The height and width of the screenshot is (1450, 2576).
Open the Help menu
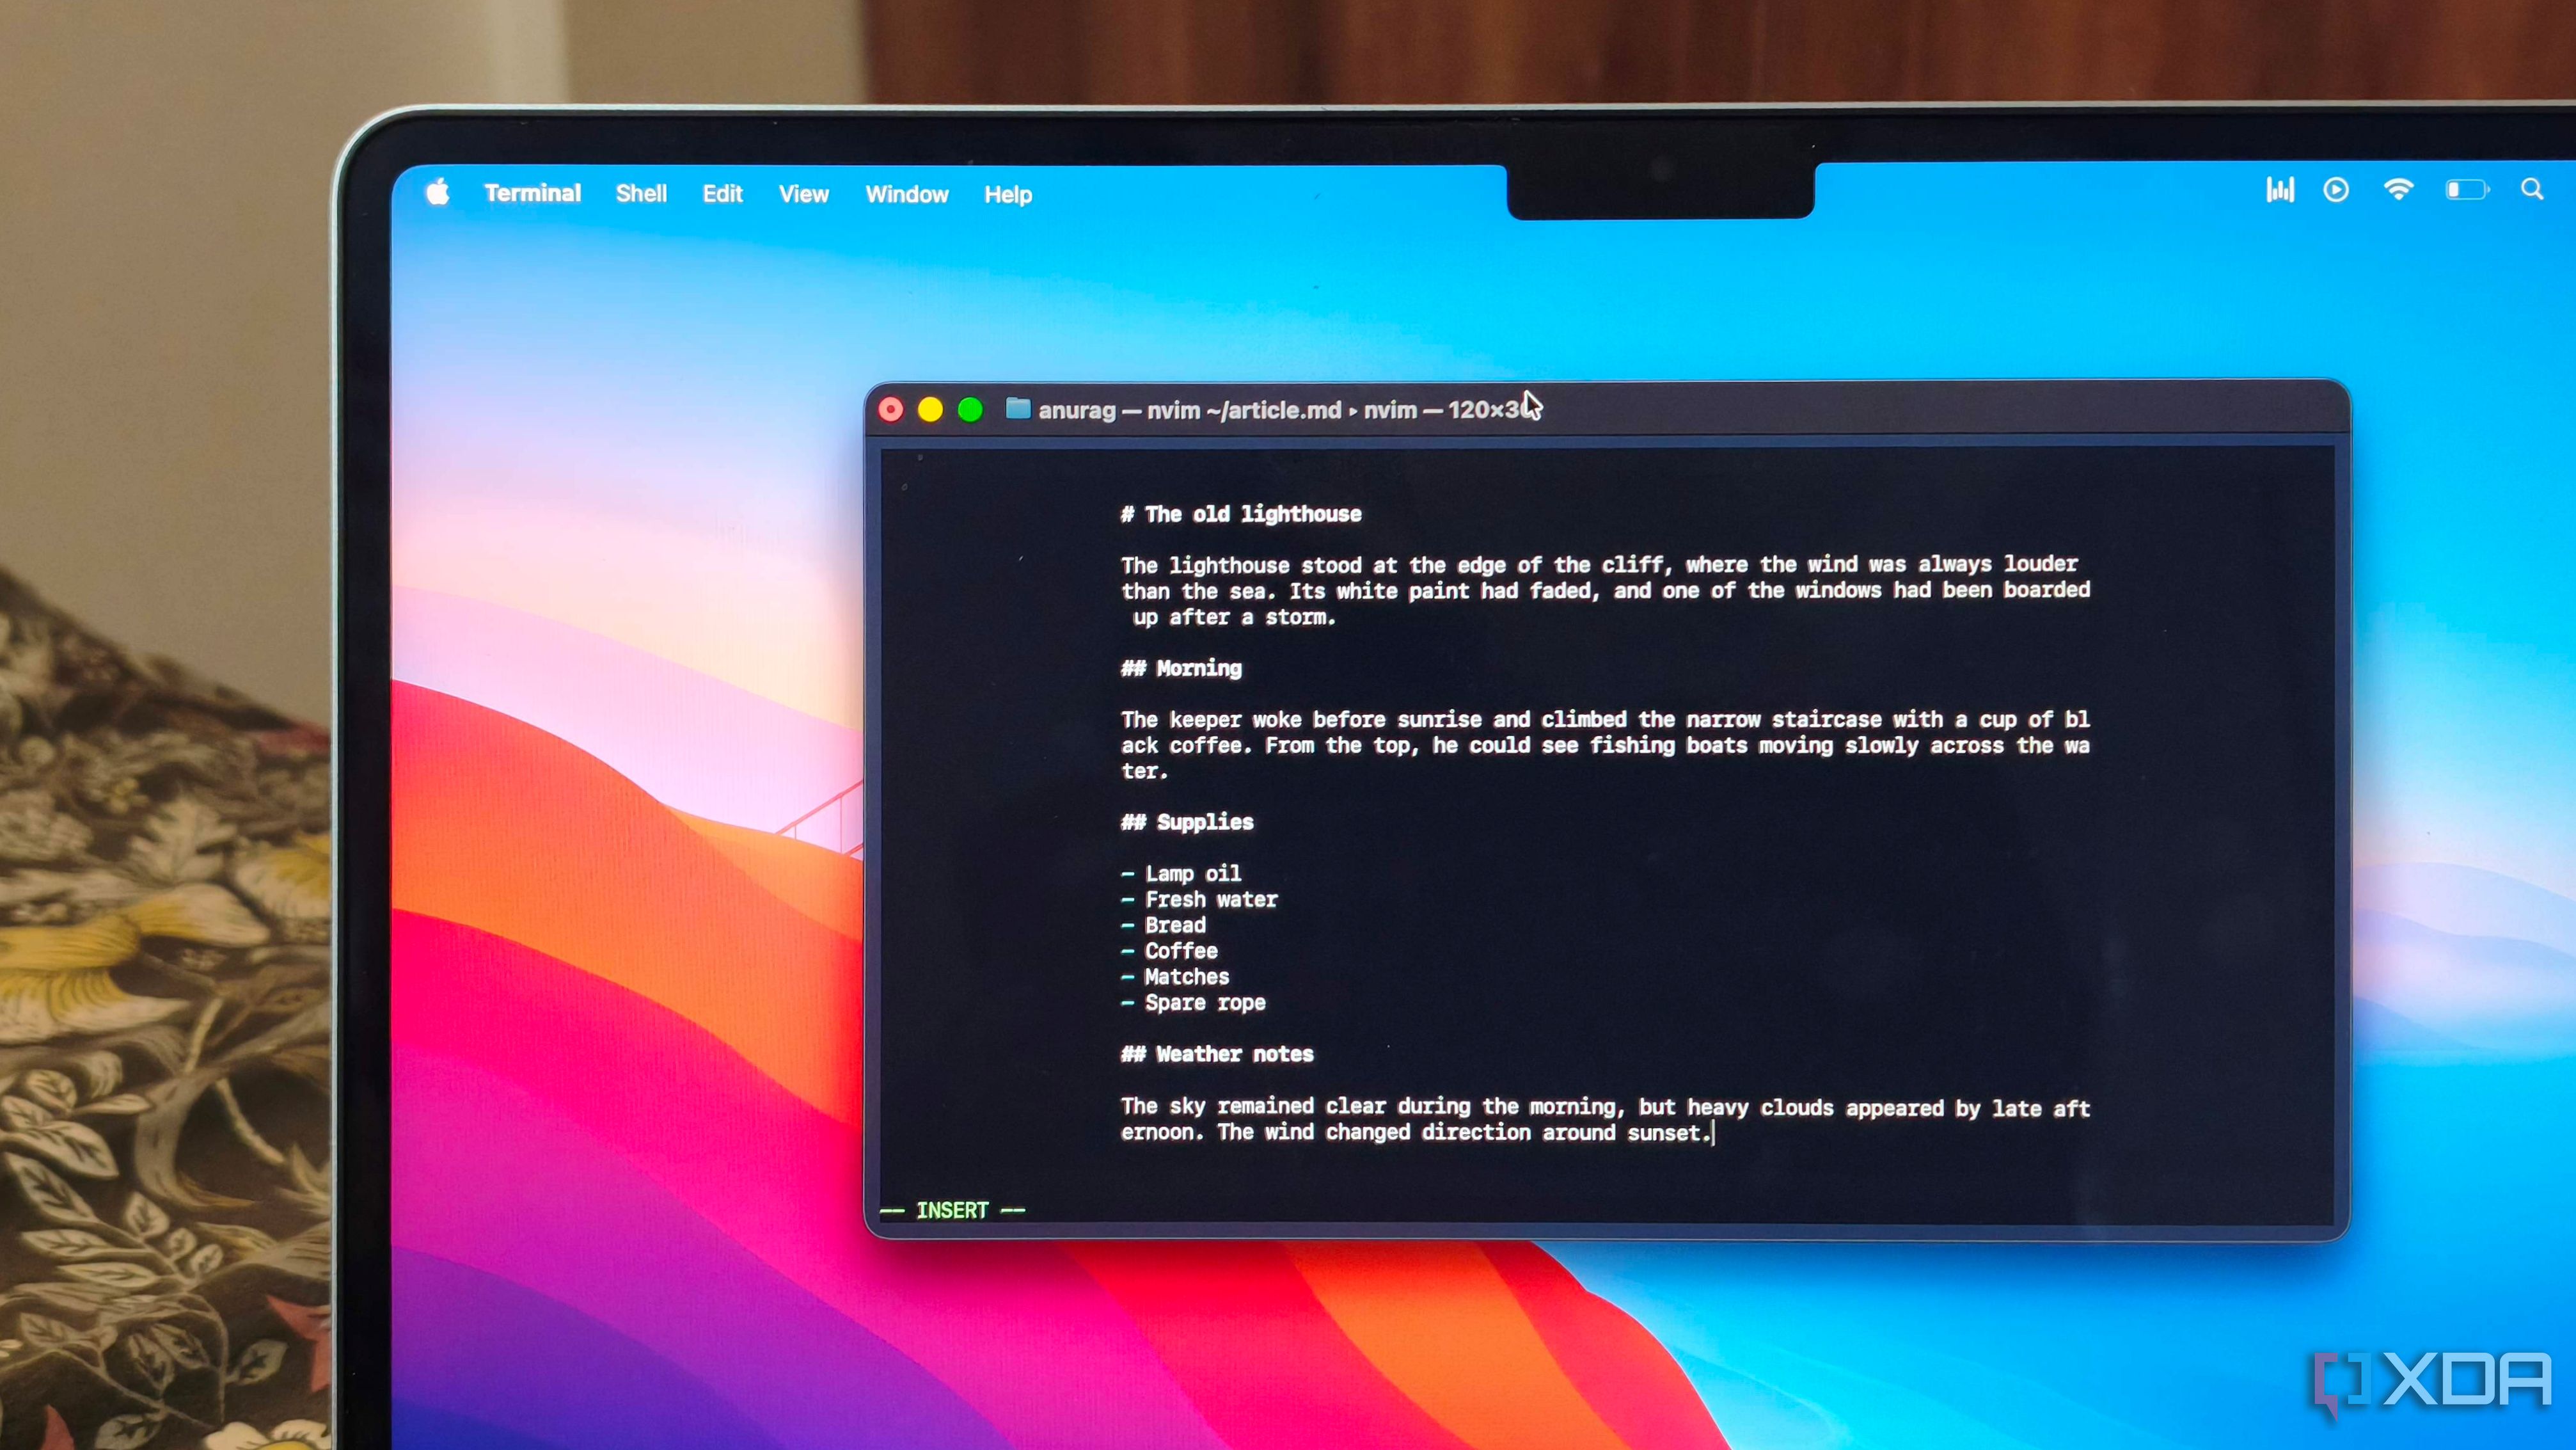(1008, 195)
